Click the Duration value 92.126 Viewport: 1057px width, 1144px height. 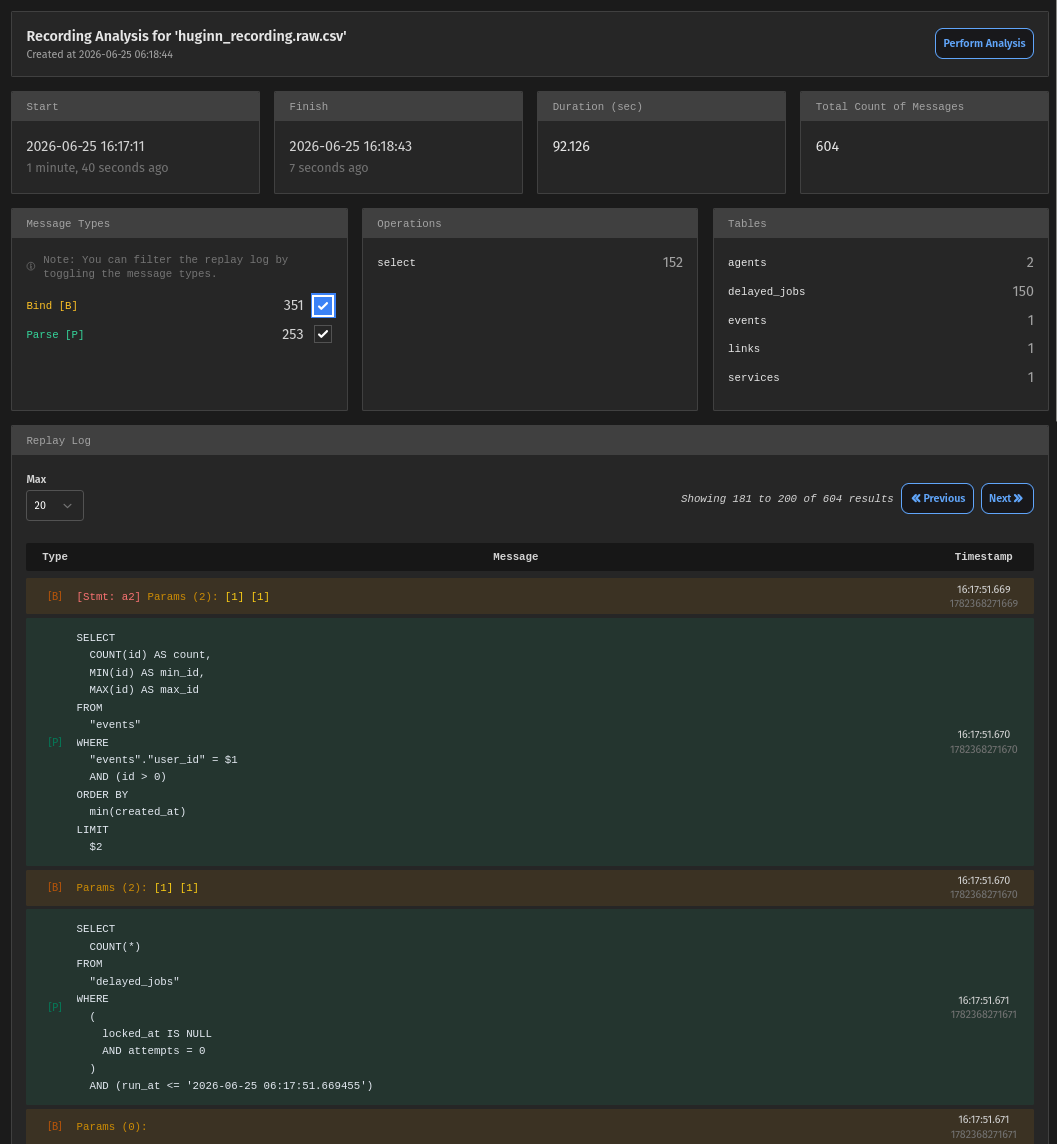[x=570, y=147]
